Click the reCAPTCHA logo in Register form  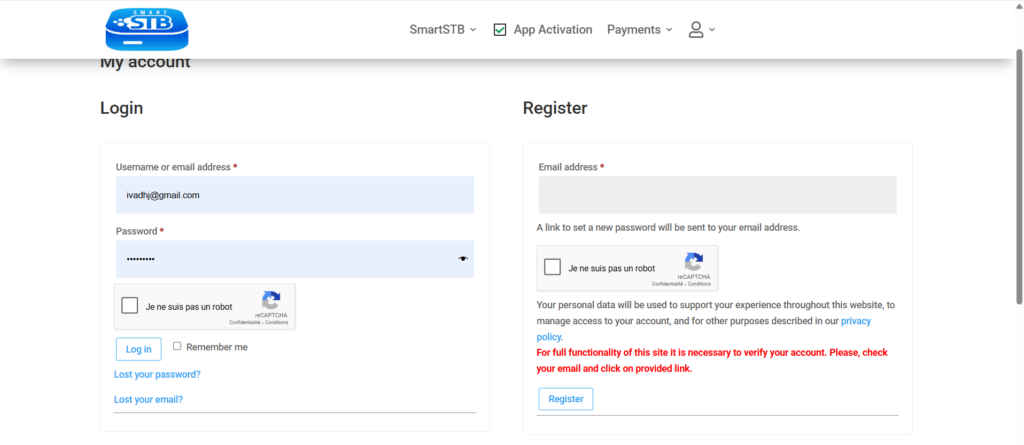pyautogui.click(x=694, y=262)
